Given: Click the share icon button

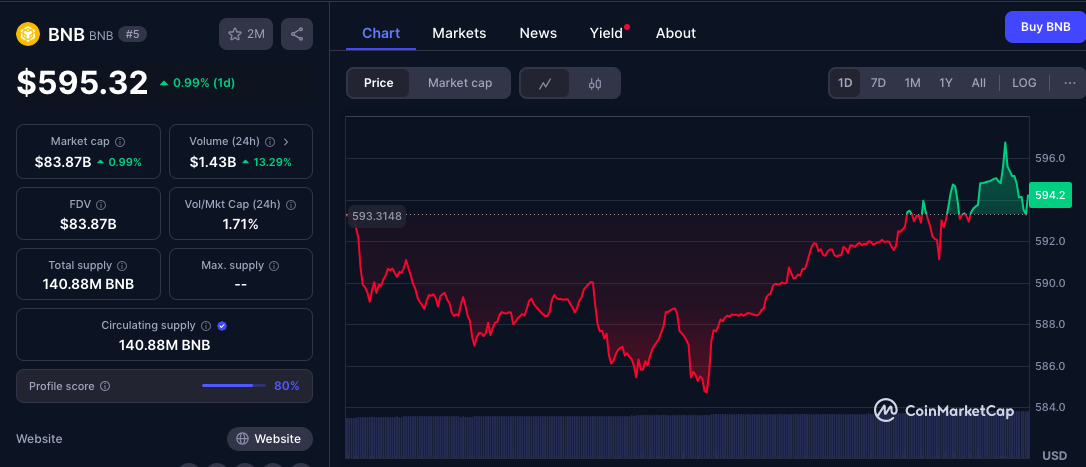Looking at the screenshot, I should pyautogui.click(x=297, y=34).
